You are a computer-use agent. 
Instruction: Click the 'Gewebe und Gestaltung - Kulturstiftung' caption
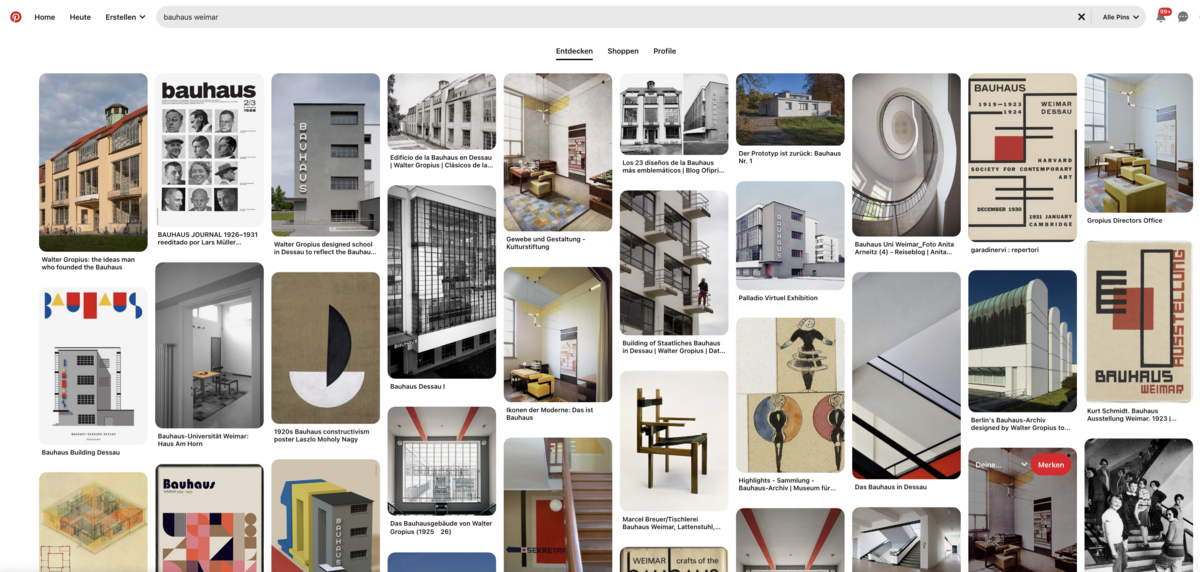click(x=546, y=243)
